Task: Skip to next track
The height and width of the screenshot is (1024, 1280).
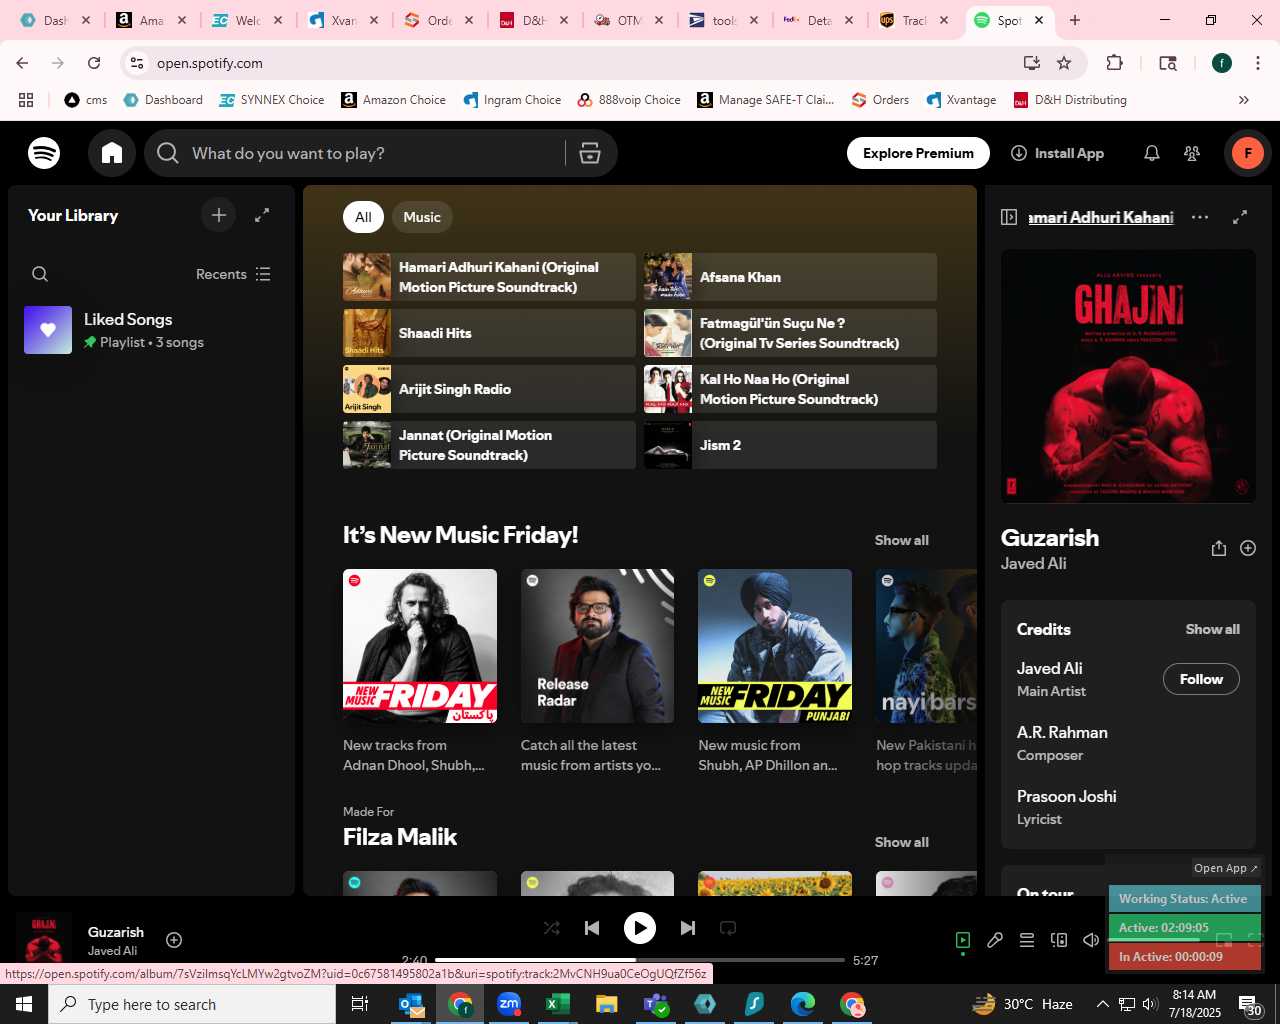Action: 688,928
